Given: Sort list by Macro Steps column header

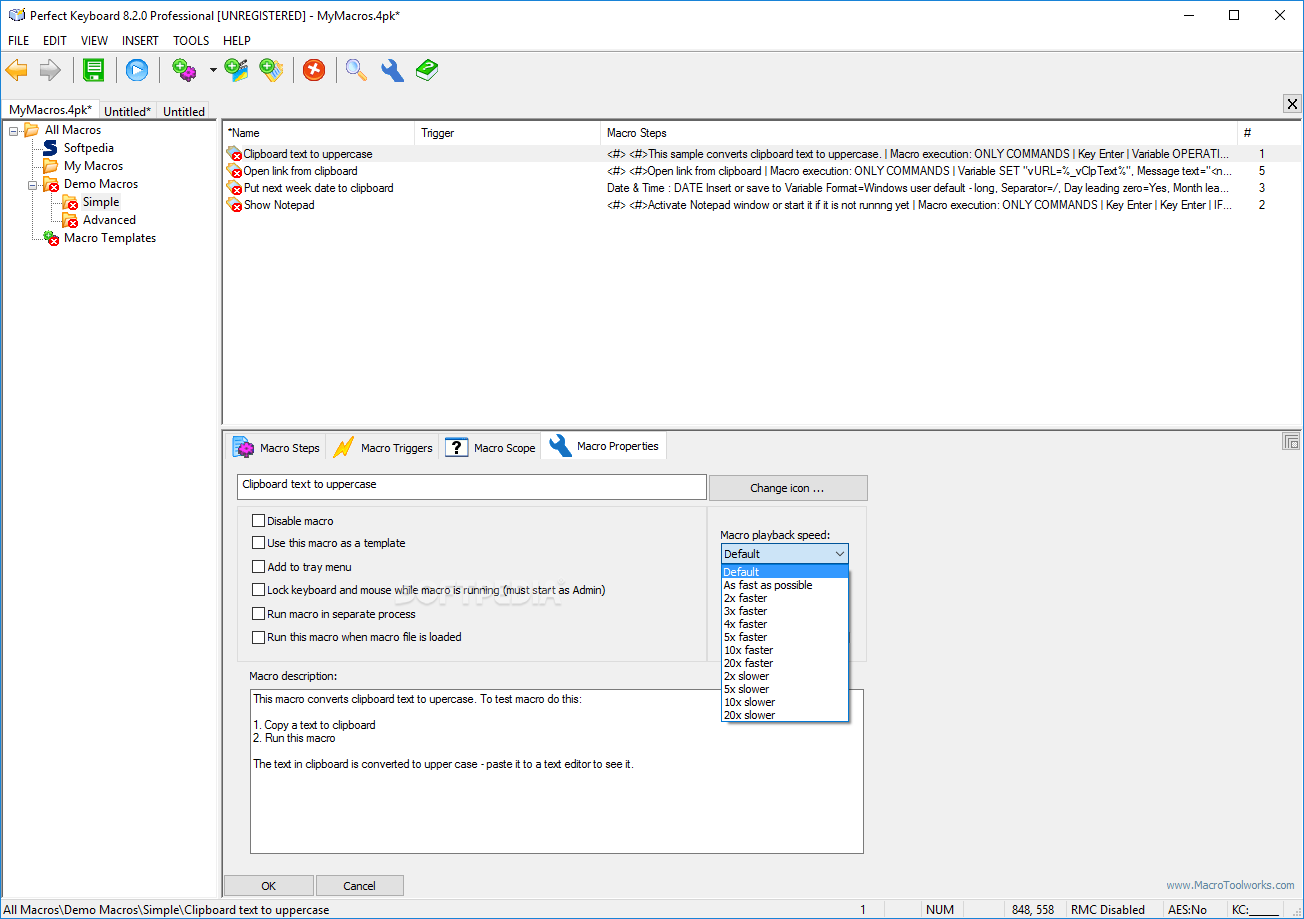Looking at the screenshot, I should click(918, 133).
